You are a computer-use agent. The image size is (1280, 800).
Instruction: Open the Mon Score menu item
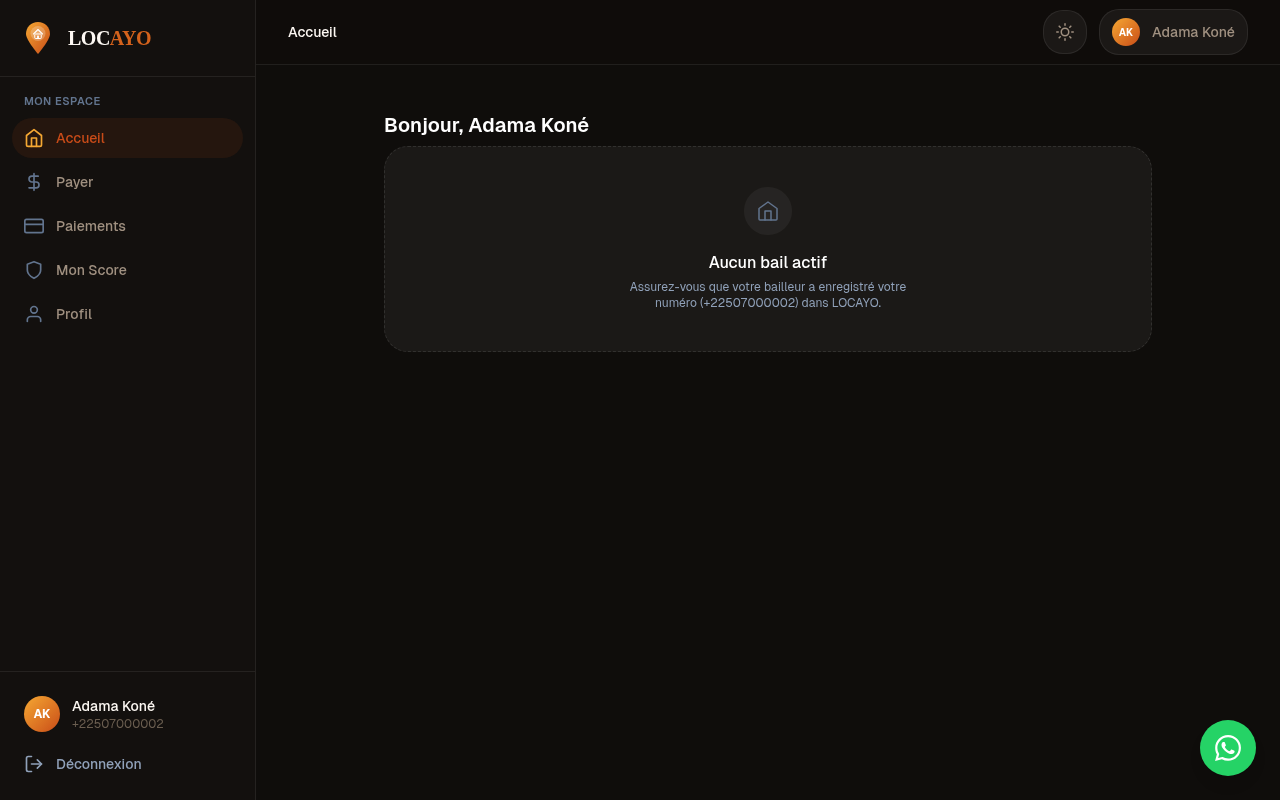[x=91, y=270]
